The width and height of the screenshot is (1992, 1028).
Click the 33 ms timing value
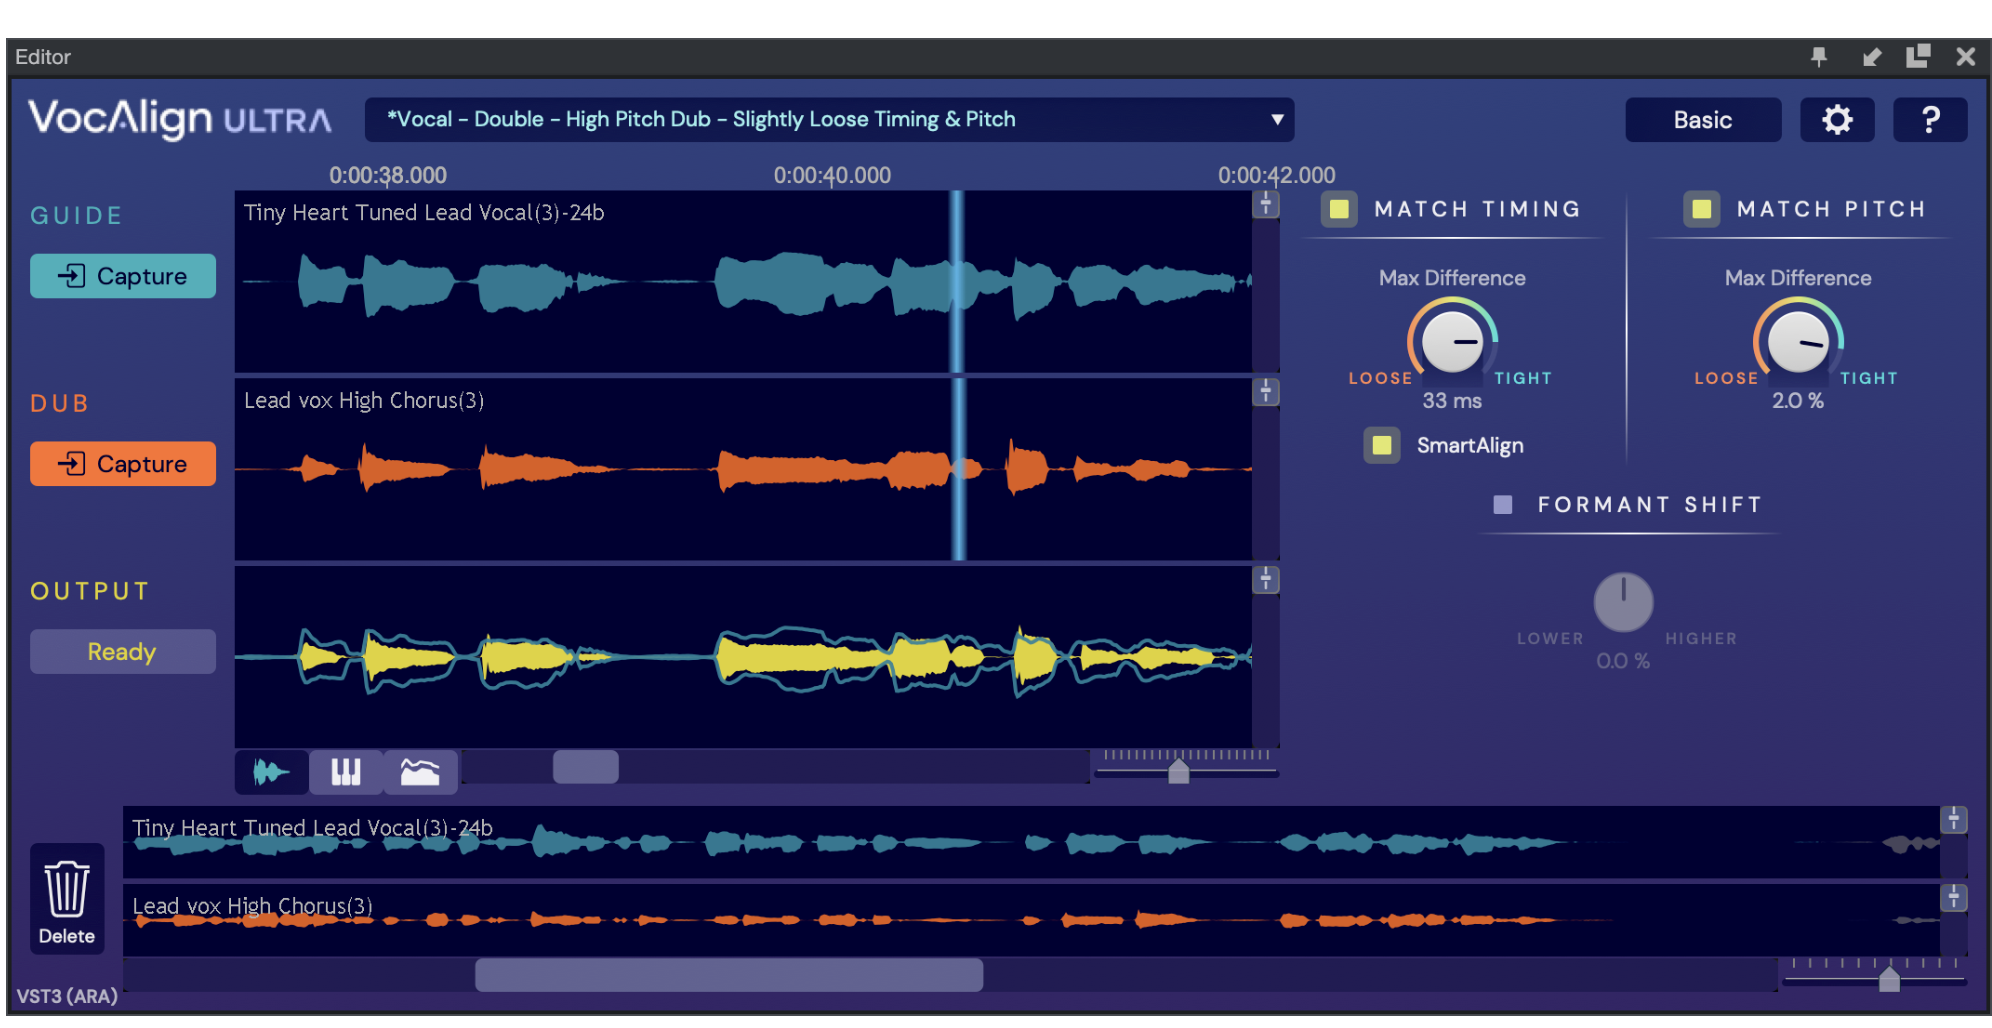point(1452,401)
